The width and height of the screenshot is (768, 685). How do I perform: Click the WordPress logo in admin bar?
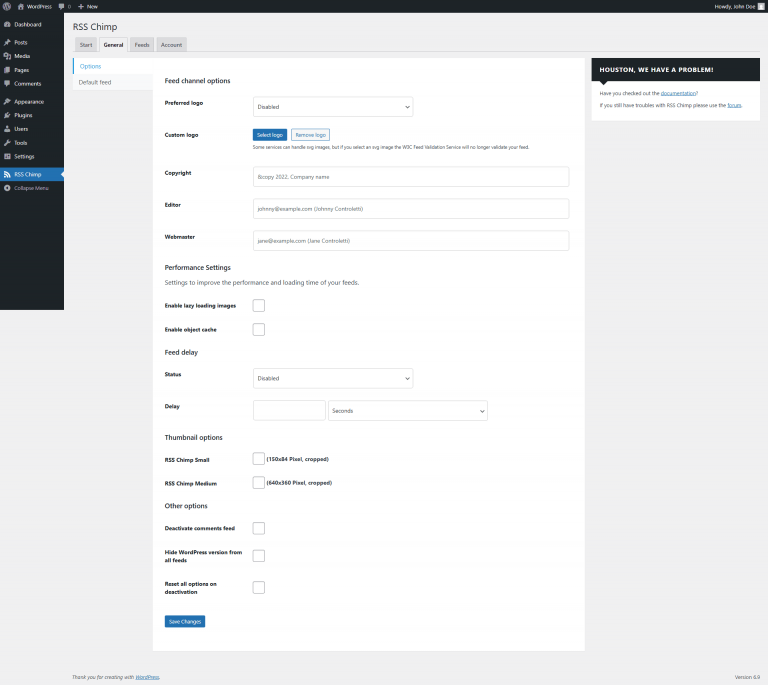[x=7, y=6]
